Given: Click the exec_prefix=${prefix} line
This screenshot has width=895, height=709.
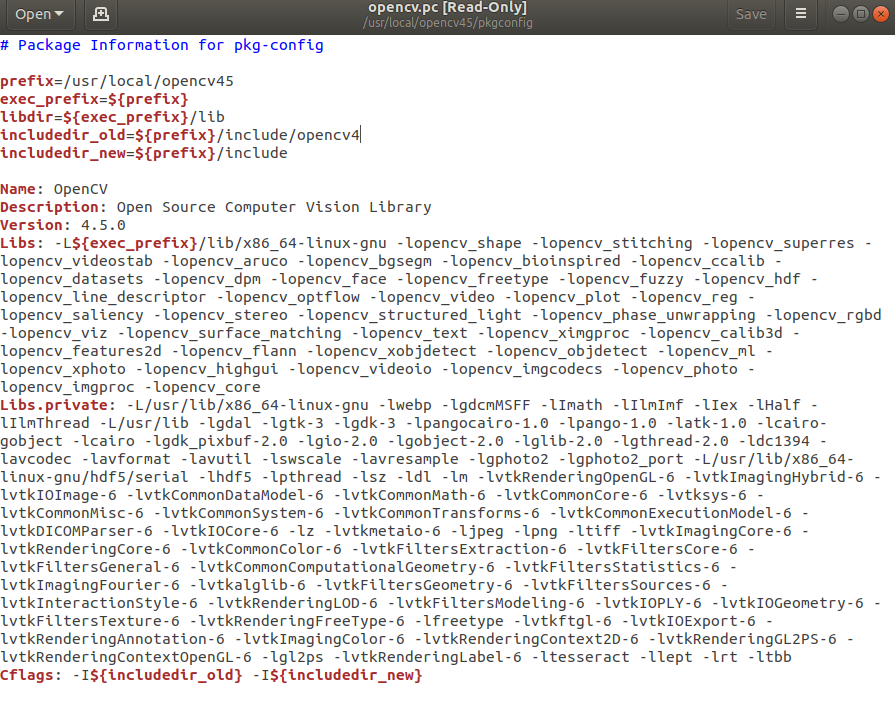Looking at the screenshot, I should pyautogui.click(x=94, y=99).
